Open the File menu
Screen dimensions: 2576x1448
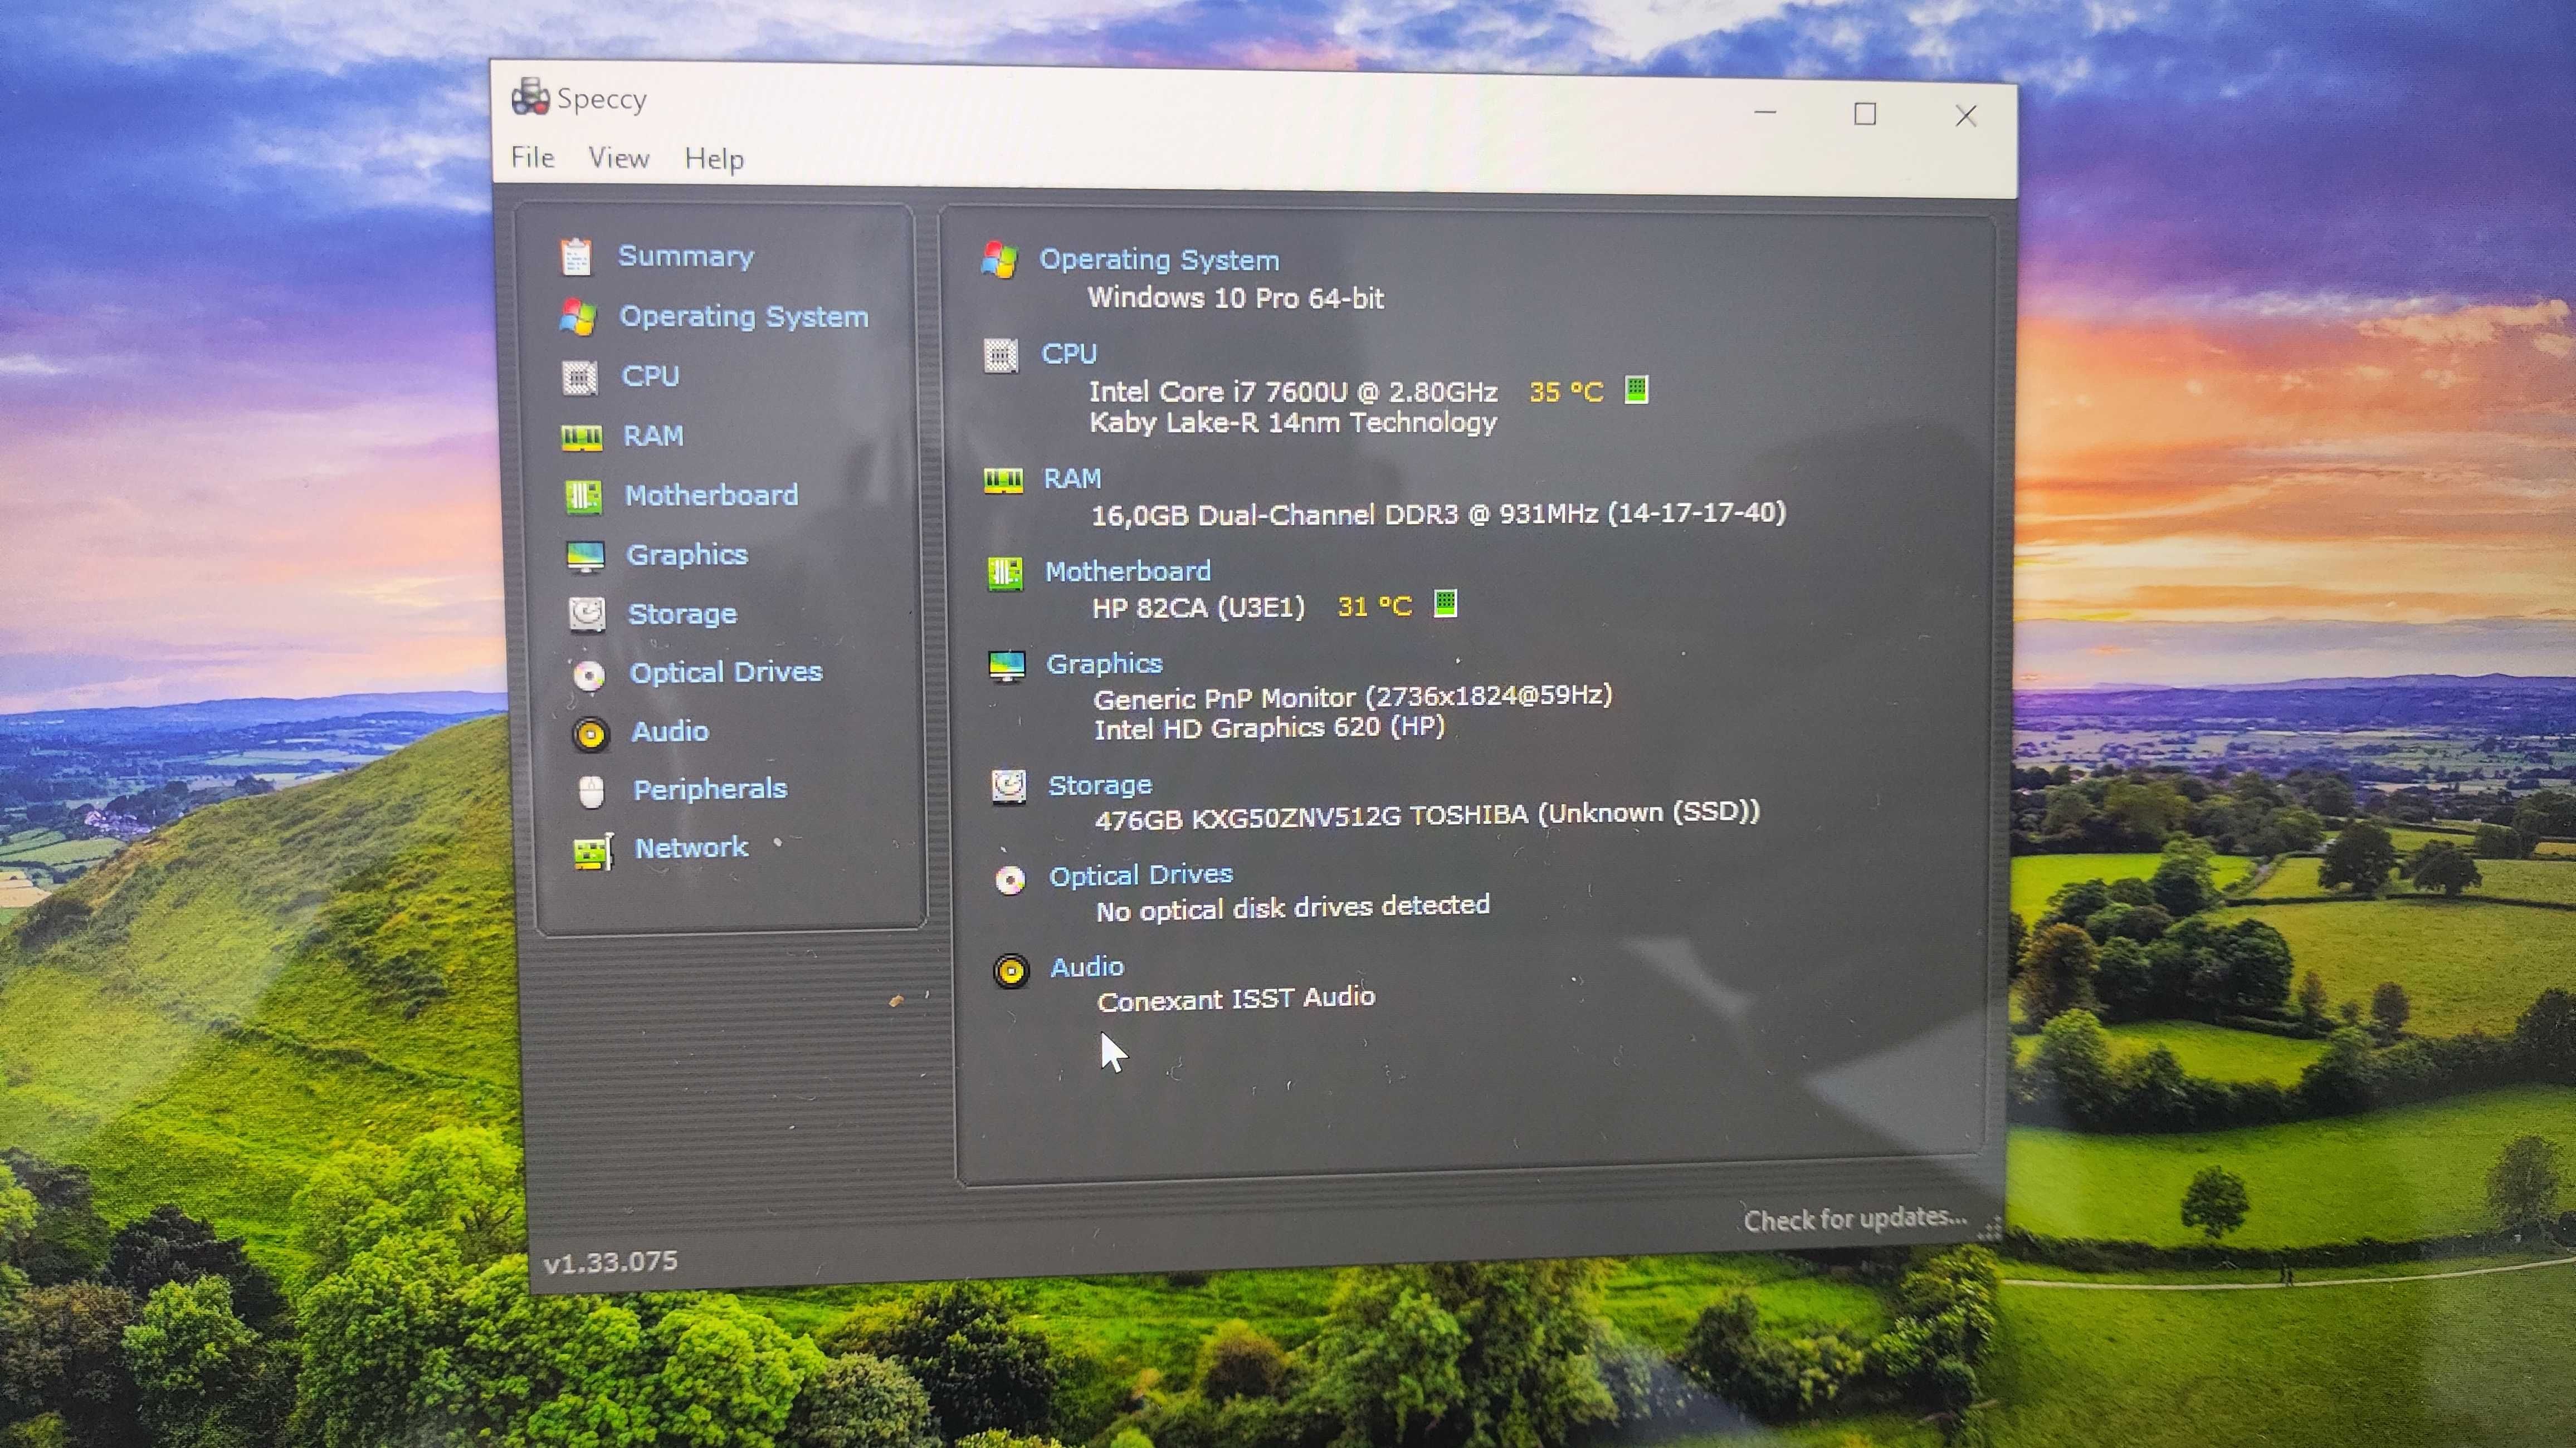click(532, 157)
